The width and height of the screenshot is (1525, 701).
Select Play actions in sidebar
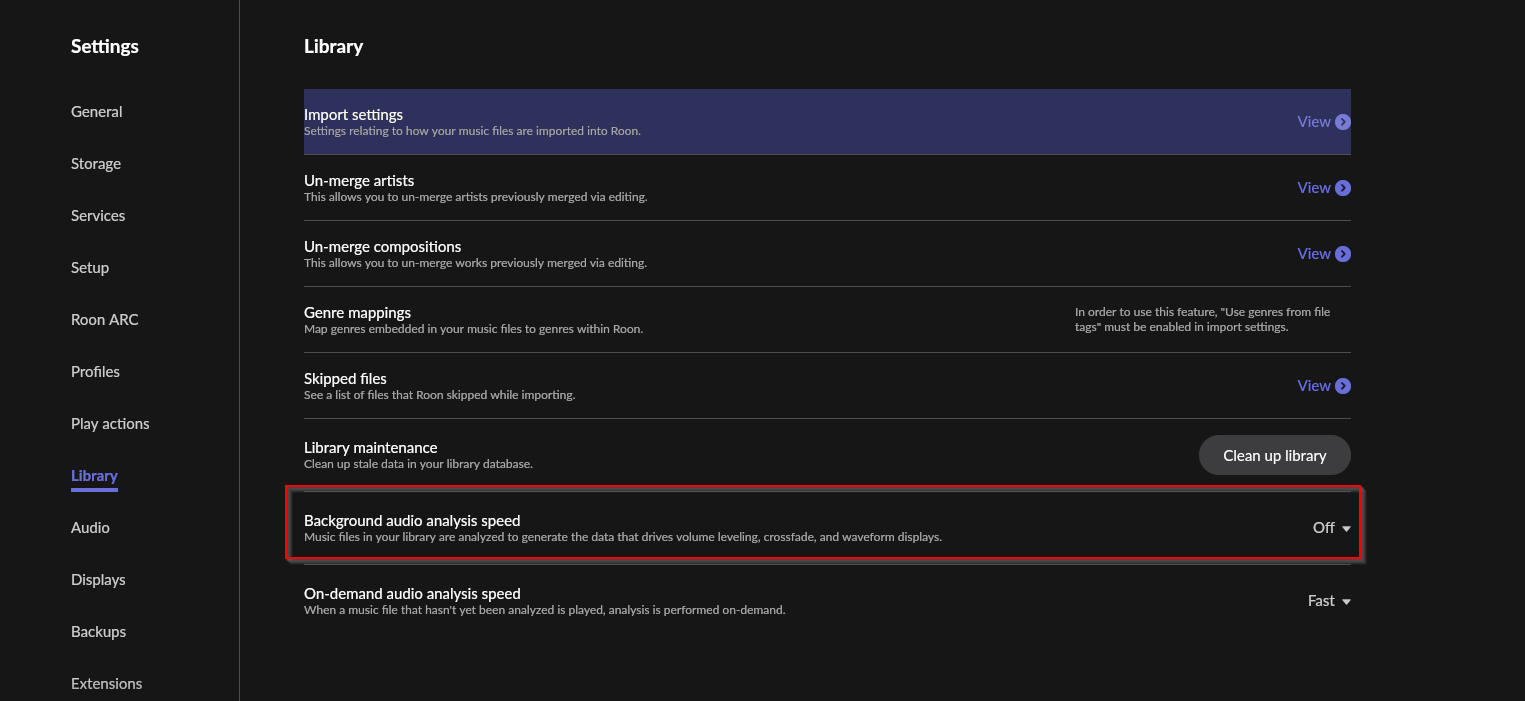pyautogui.click(x=110, y=424)
